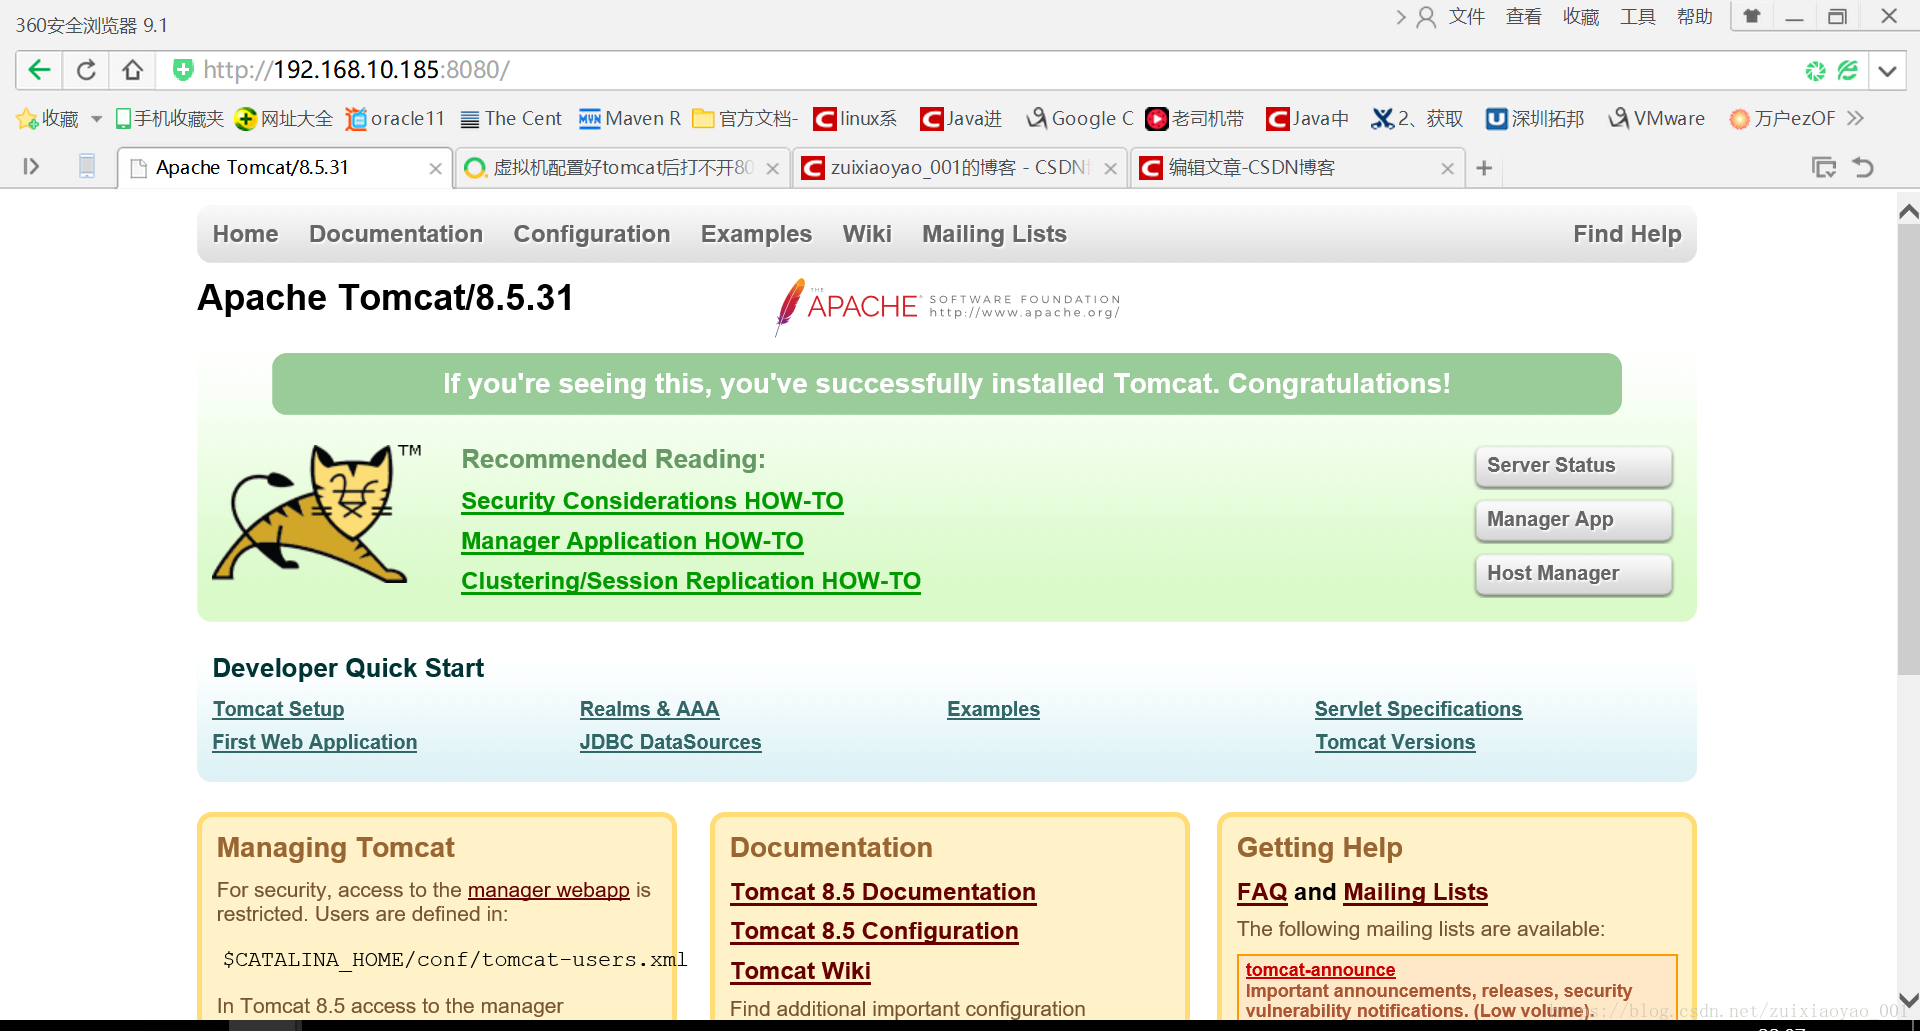Expand more bookmarks chevron
Viewport: 1920px width, 1031px height.
1856,119
